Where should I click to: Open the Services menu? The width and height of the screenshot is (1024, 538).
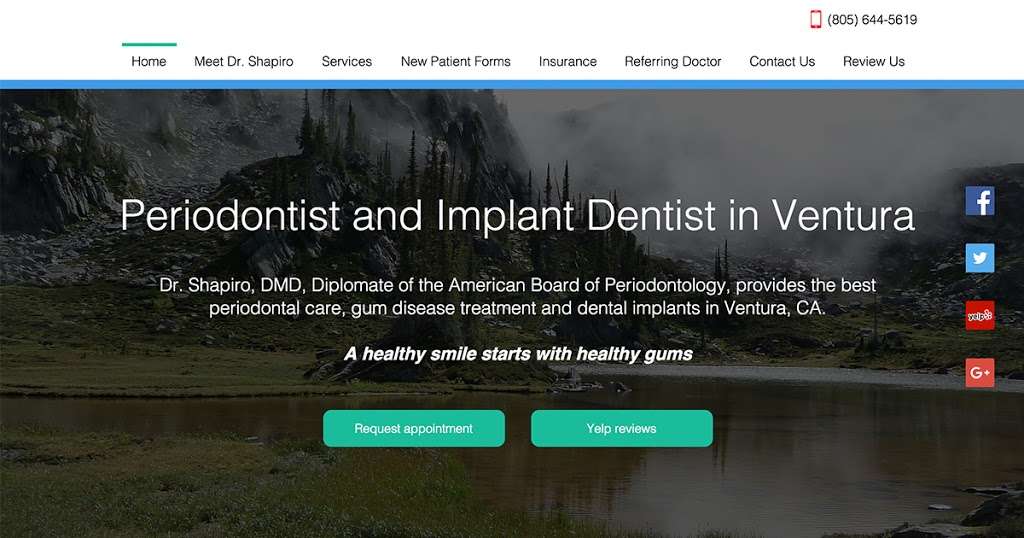click(x=347, y=61)
